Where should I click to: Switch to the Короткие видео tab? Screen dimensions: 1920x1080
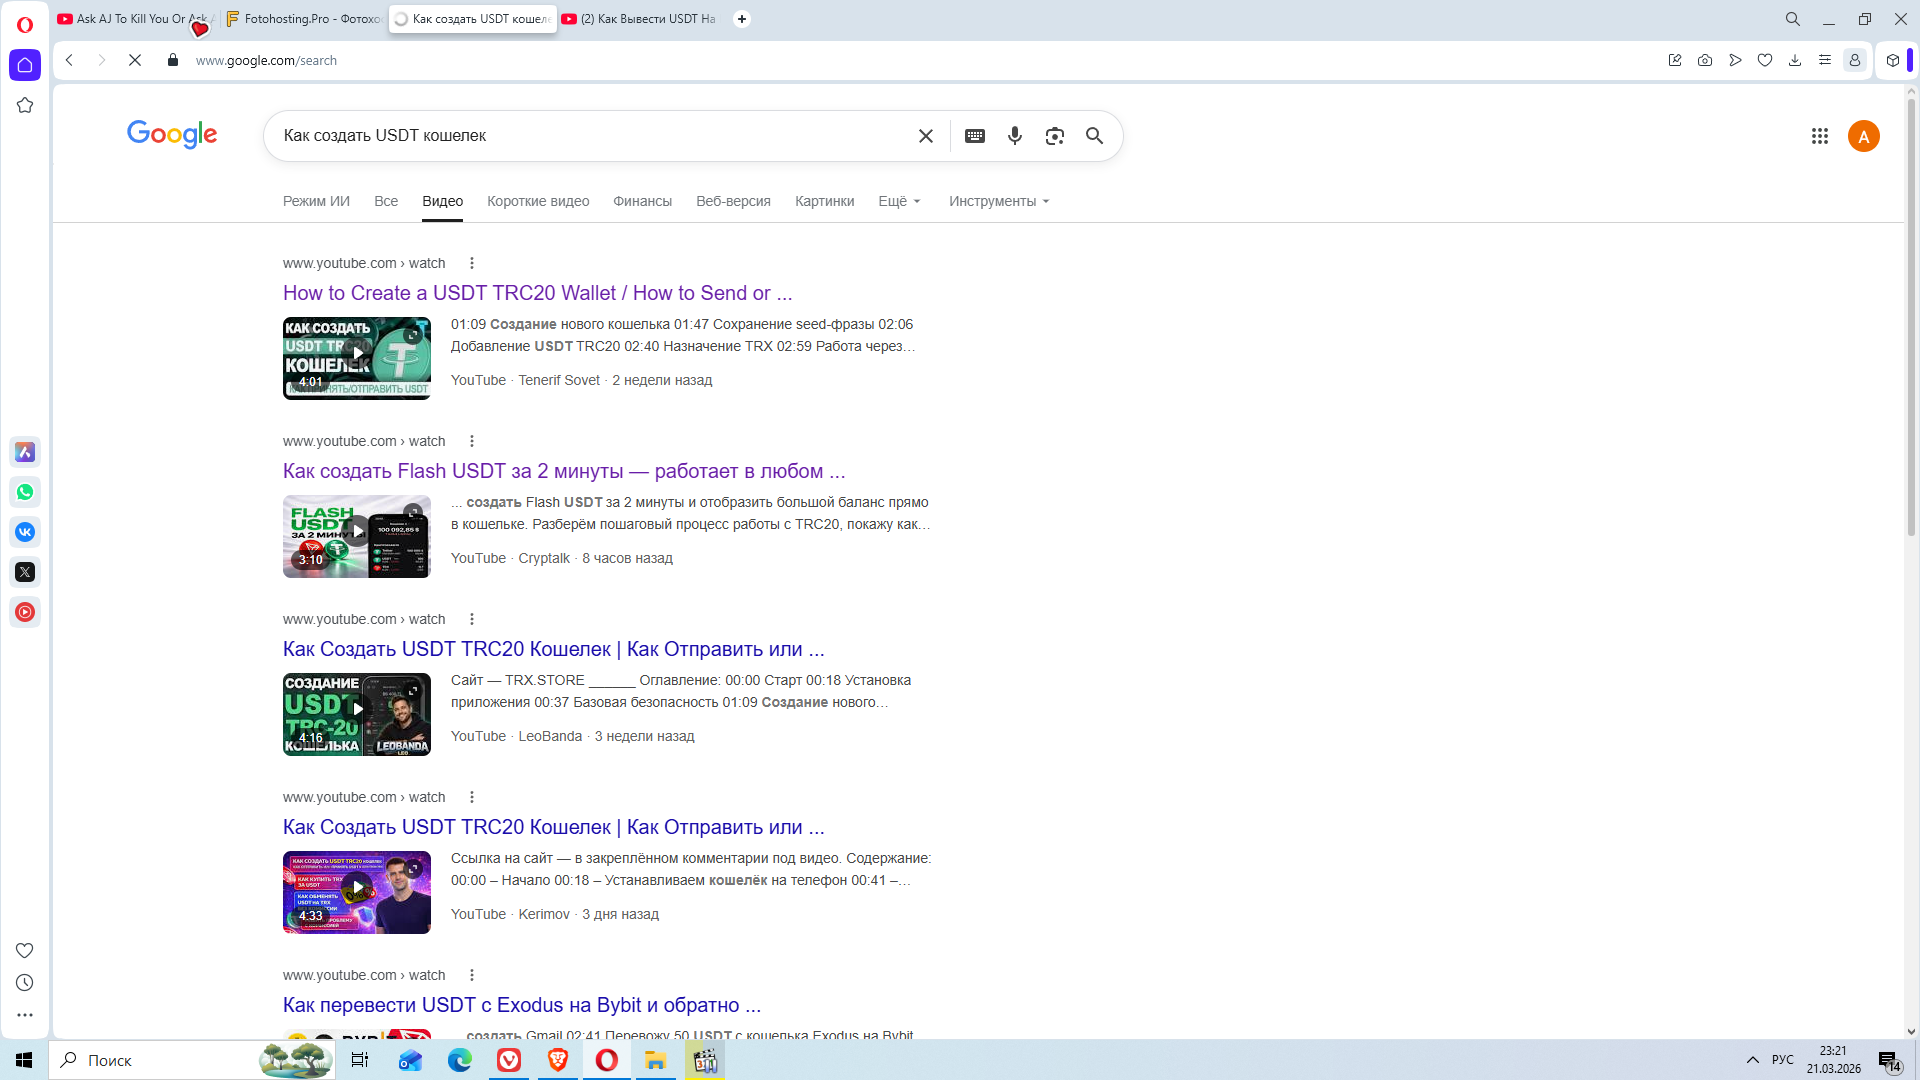(538, 201)
